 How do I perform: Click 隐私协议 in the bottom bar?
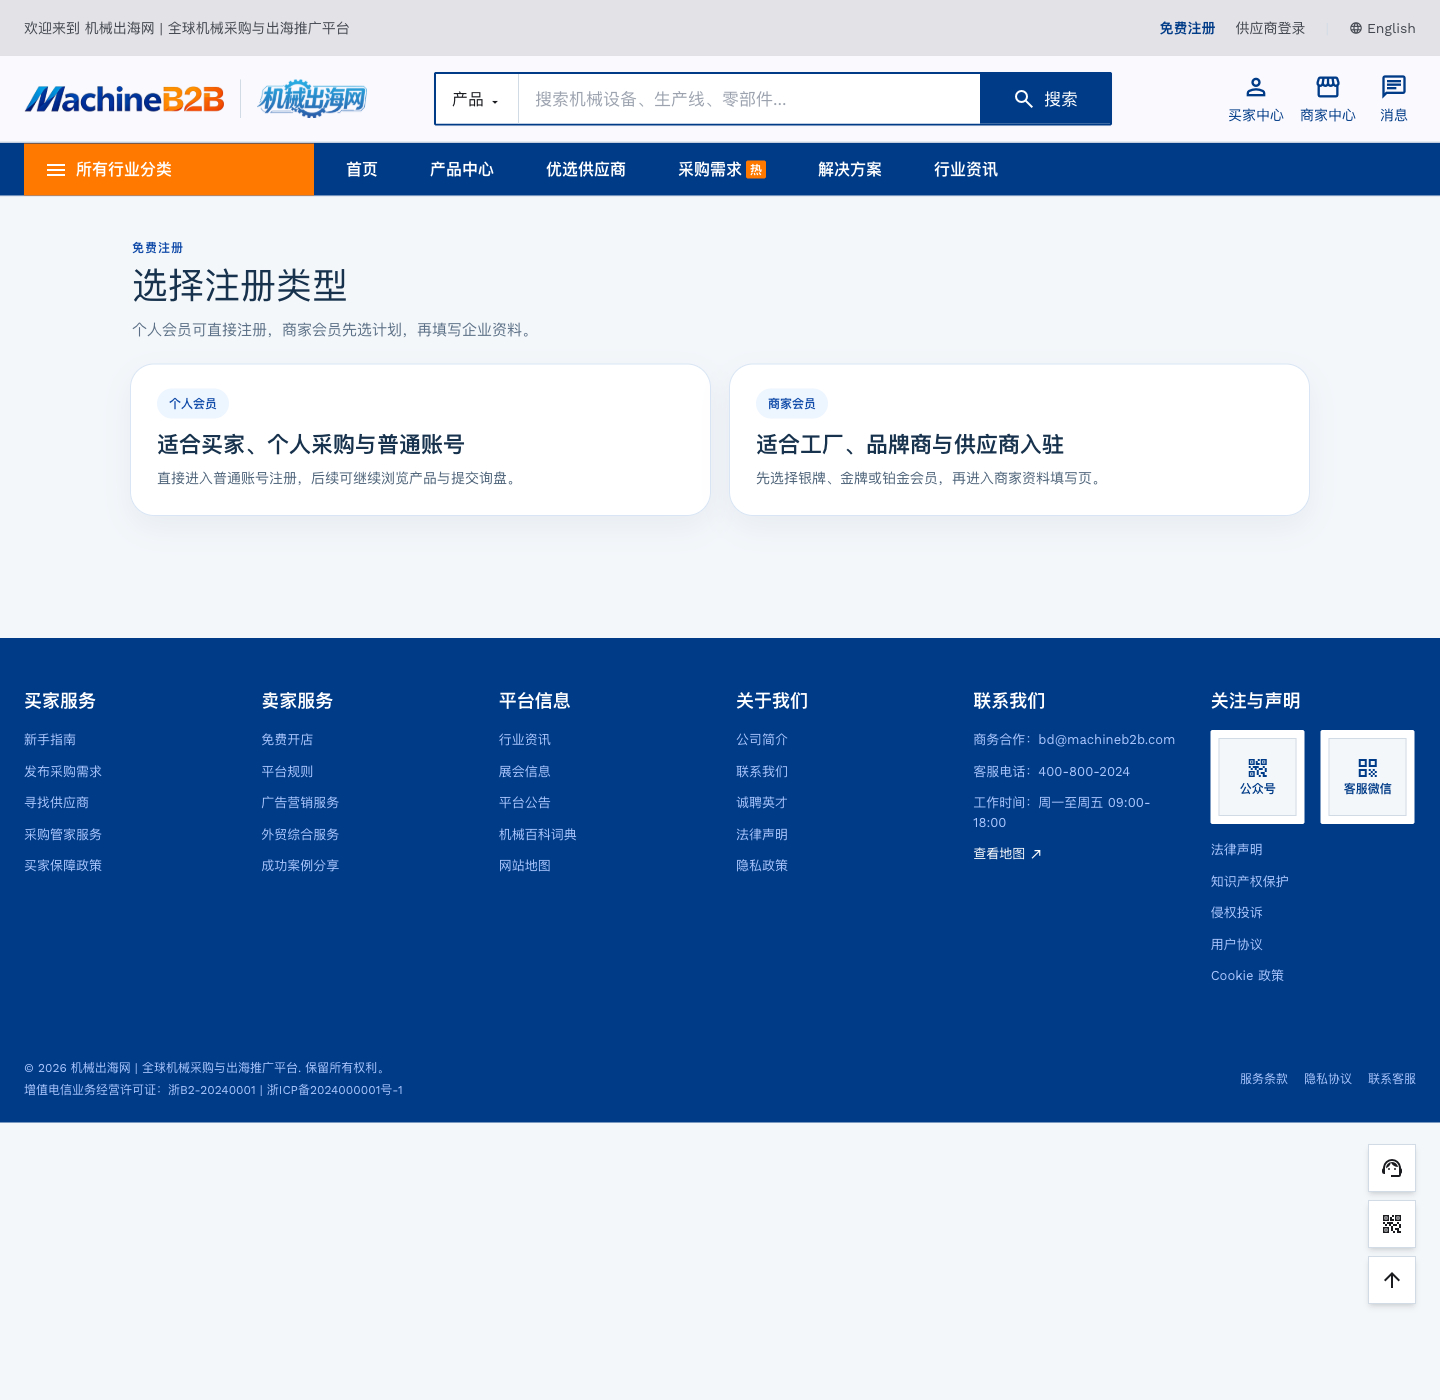coord(1328,1079)
